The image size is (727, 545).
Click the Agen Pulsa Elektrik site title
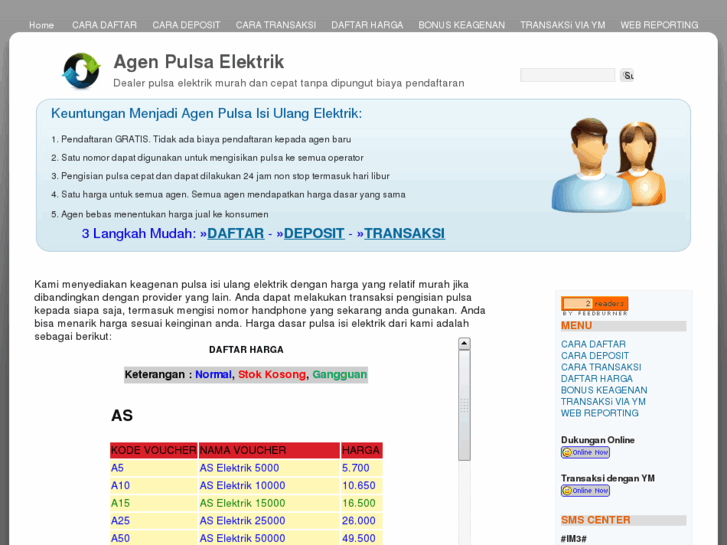(x=199, y=62)
